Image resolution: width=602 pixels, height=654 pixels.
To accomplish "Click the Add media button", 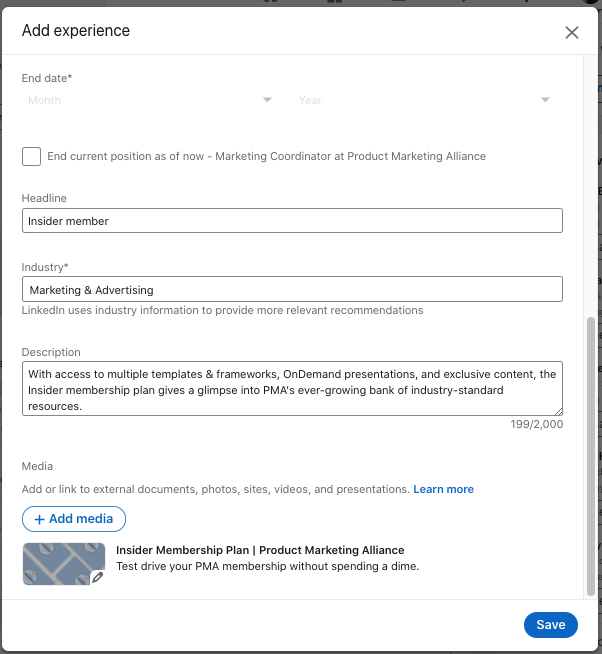I will tap(74, 519).
